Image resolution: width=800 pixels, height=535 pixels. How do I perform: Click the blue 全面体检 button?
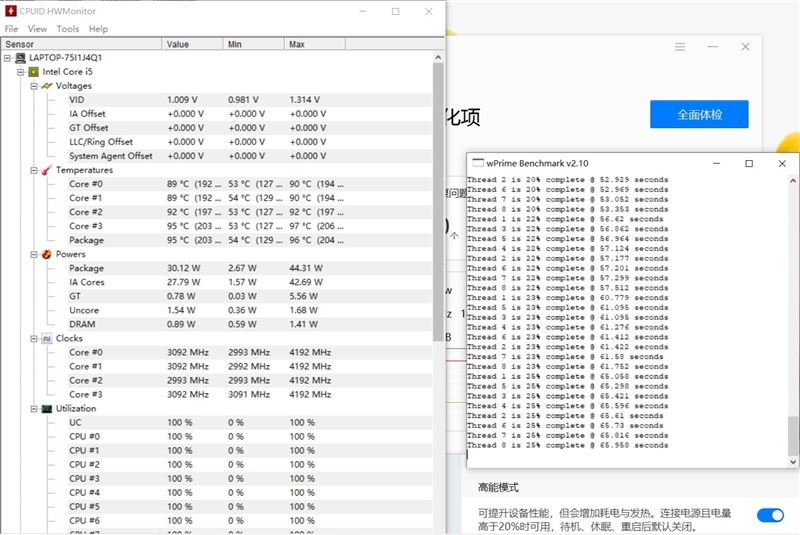click(x=699, y=114)
